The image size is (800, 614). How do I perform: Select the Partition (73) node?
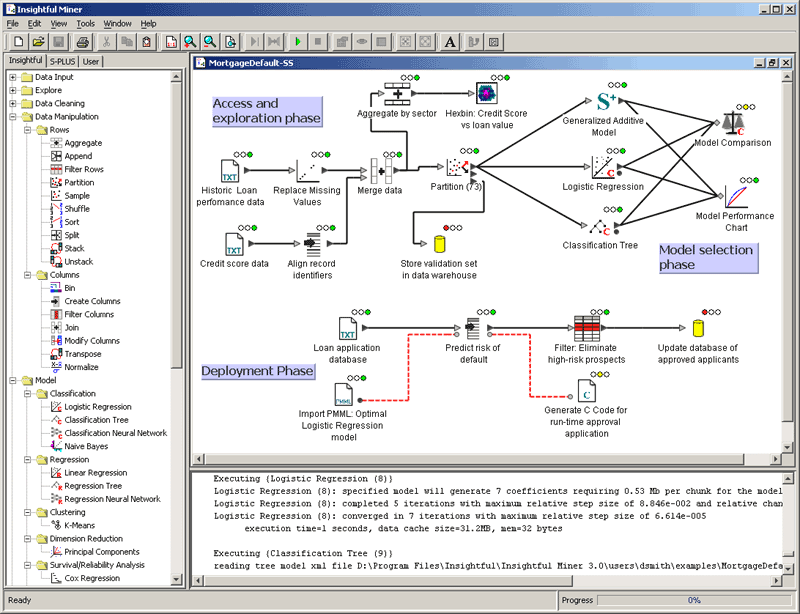click(x=457, y=167)
